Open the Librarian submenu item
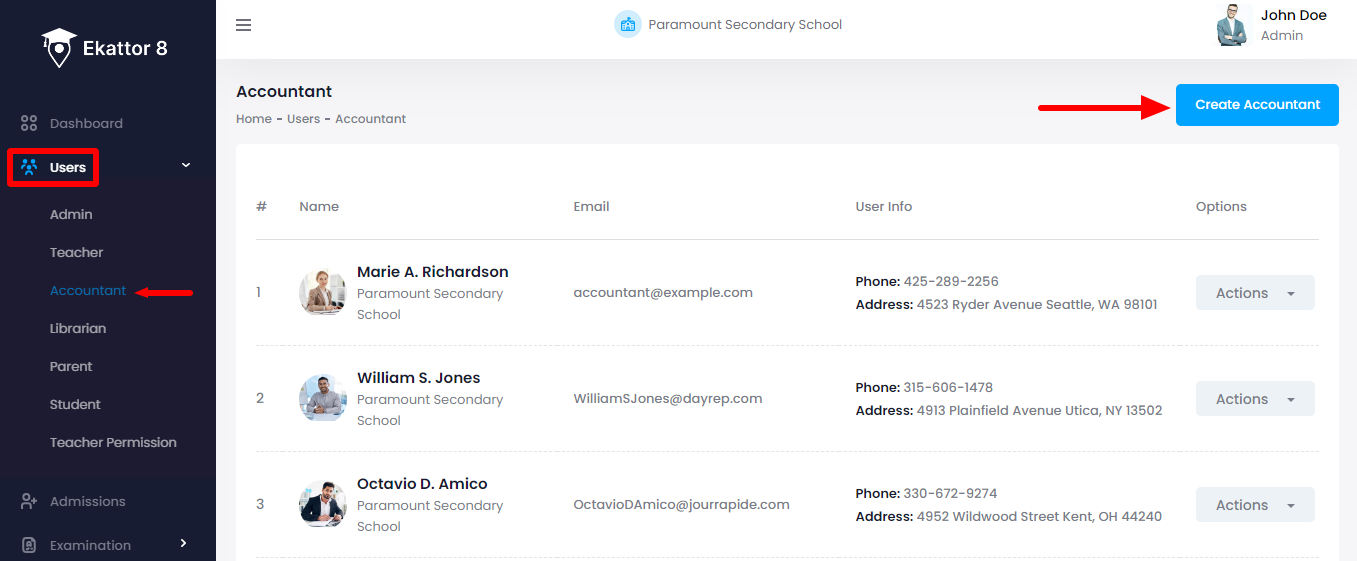Screen dimensions: 1357x561 pos(78,328)
